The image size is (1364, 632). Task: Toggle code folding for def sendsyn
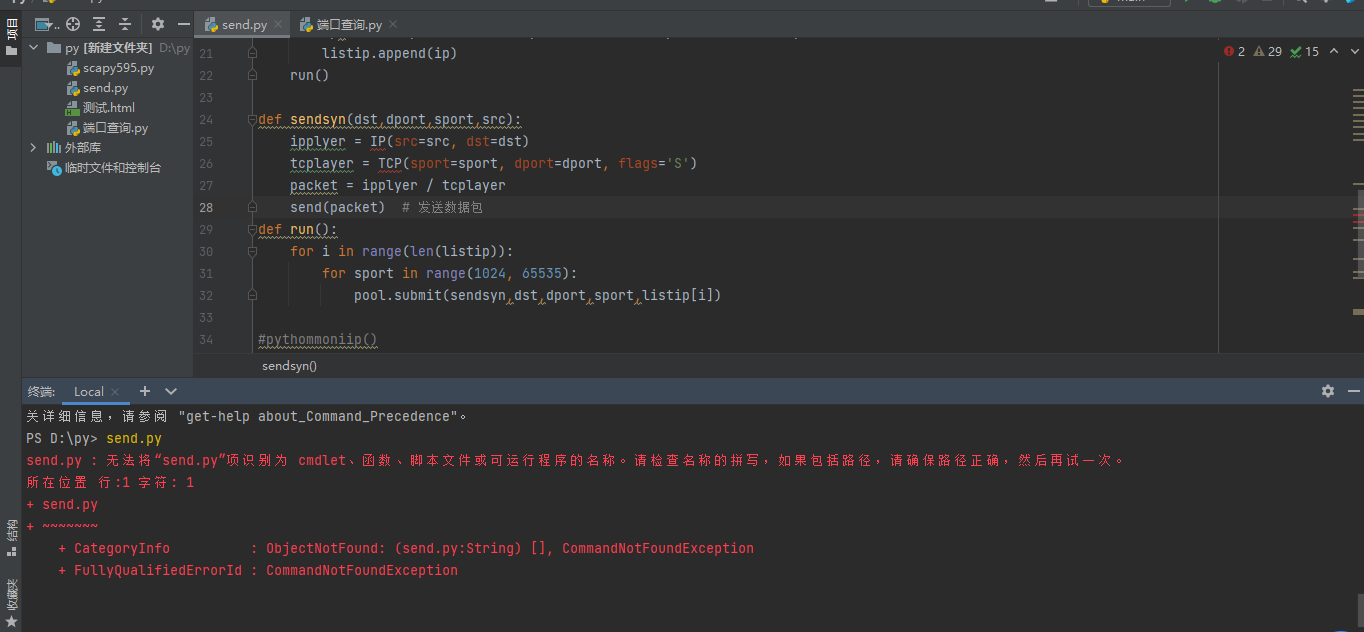[252, 120]
